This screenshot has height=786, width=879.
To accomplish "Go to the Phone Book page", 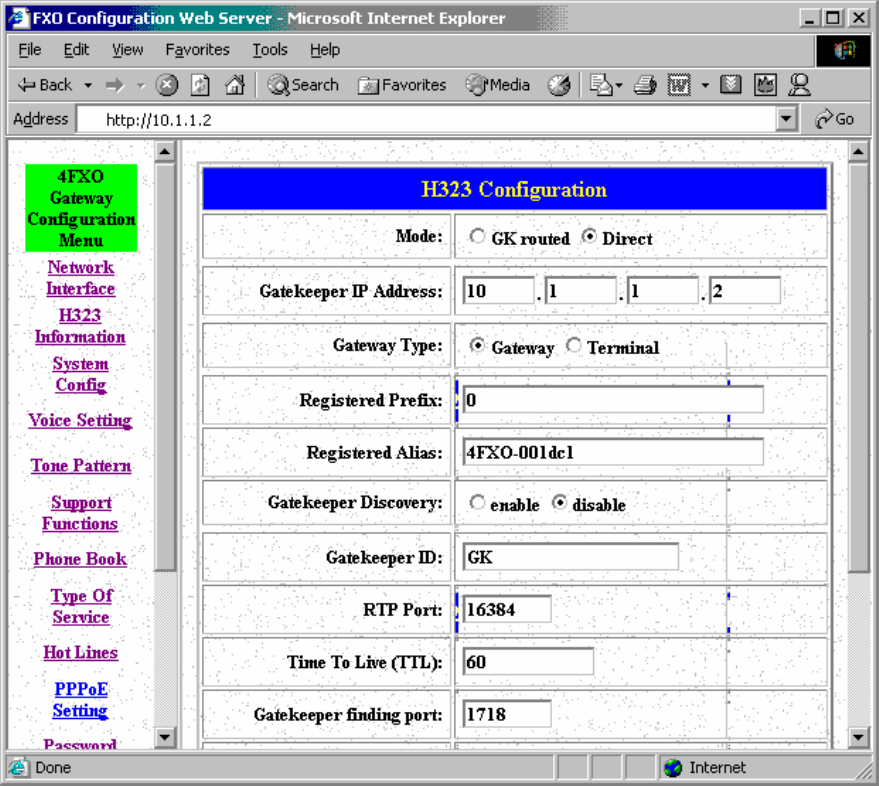I will tap(80, 559).
